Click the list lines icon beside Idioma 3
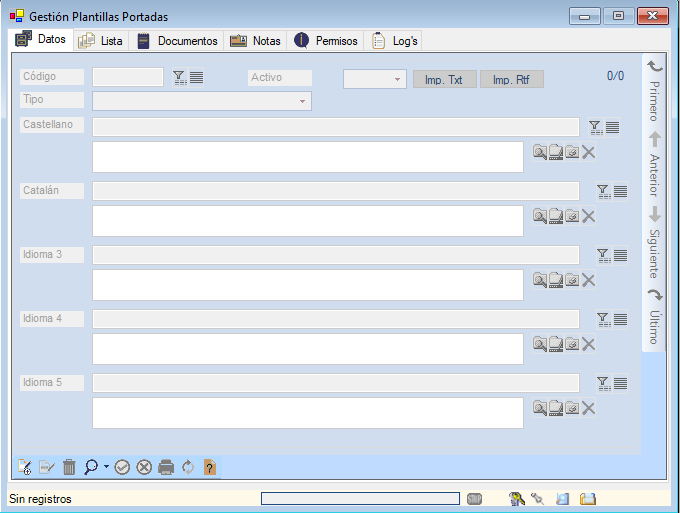 coord(620,255)
